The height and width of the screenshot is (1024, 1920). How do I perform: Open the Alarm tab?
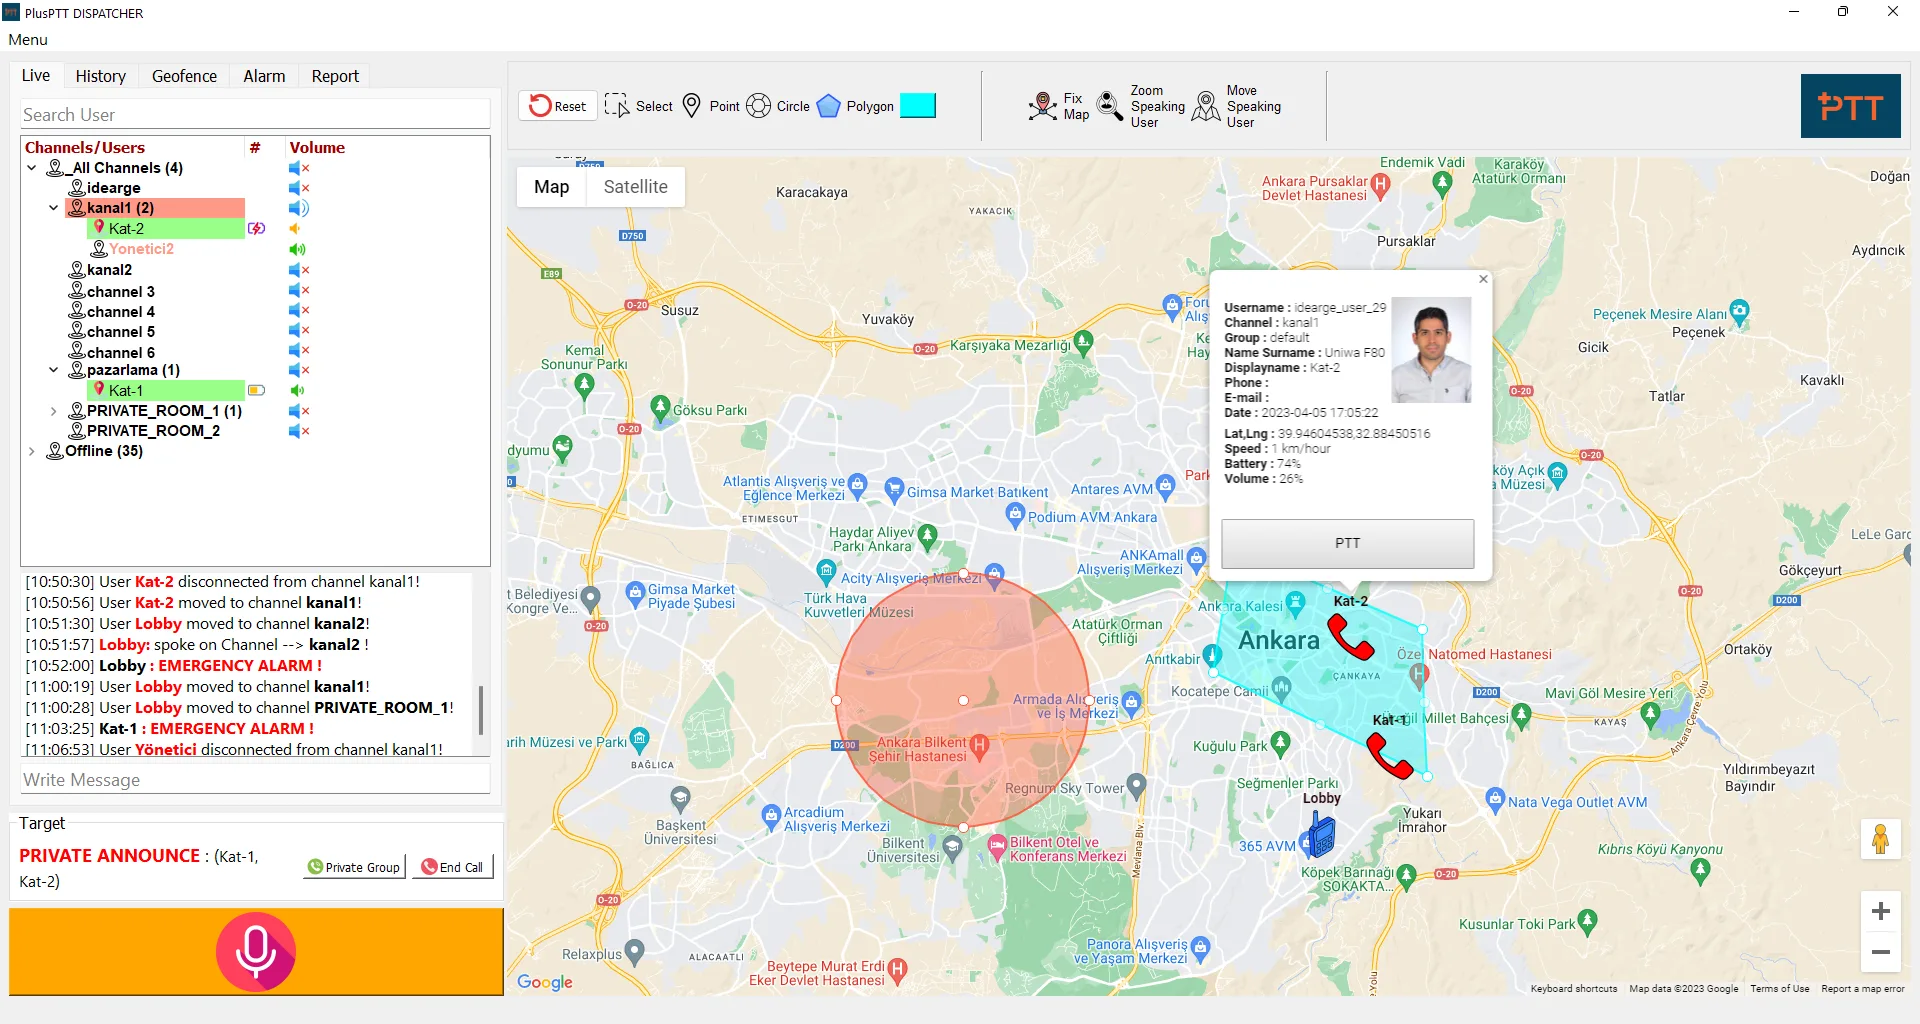264,76
